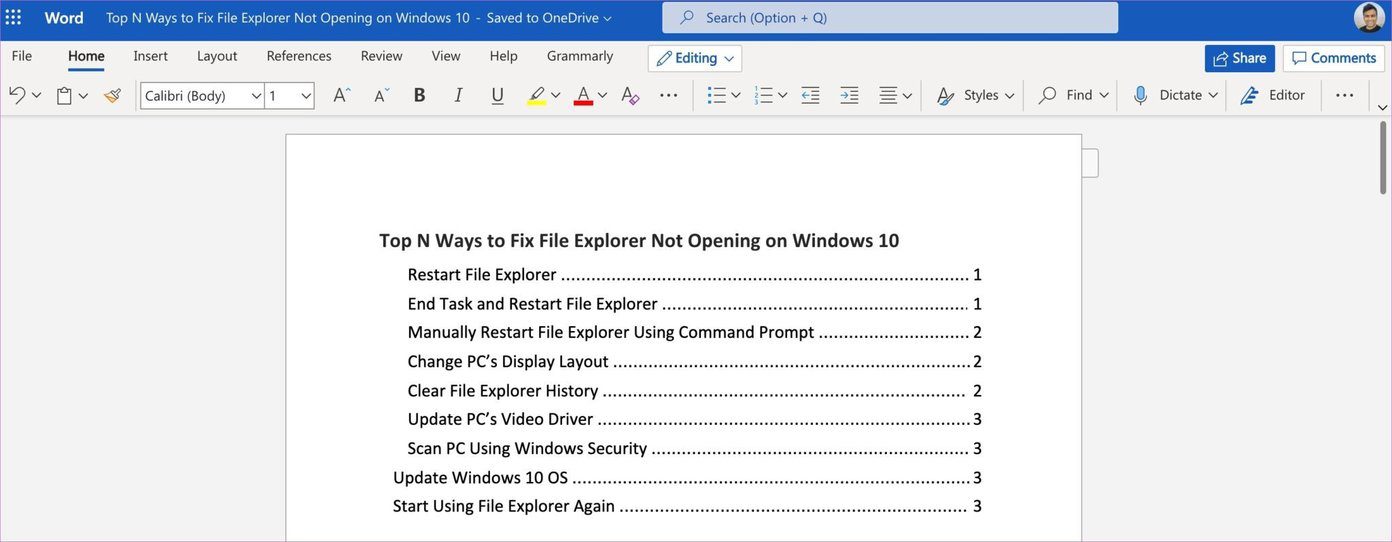Switch the Editing mode dropdown
The height and width of the screenshot is (542, 1392).
pyautogui.click(x=695, y=58)
